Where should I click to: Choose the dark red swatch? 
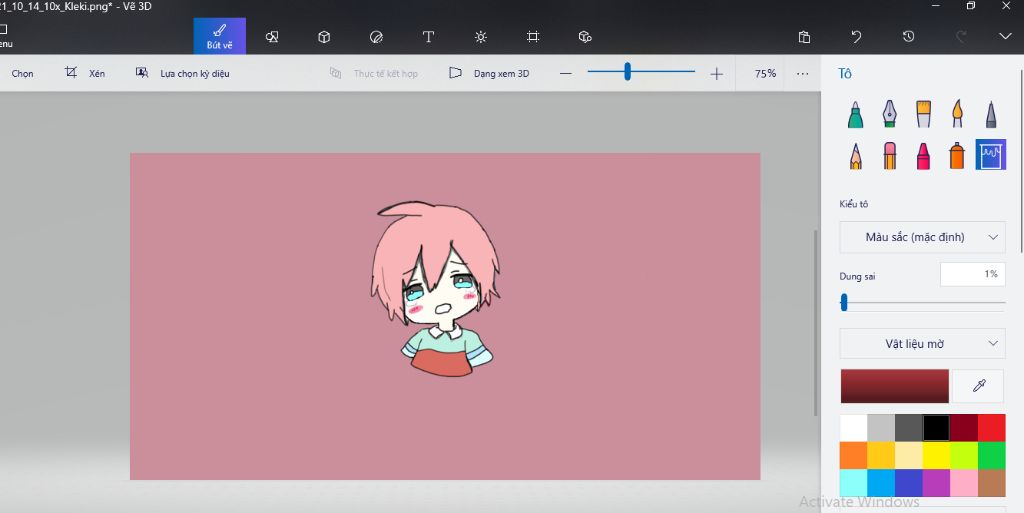pyautogui.click(x=964, y=428)
